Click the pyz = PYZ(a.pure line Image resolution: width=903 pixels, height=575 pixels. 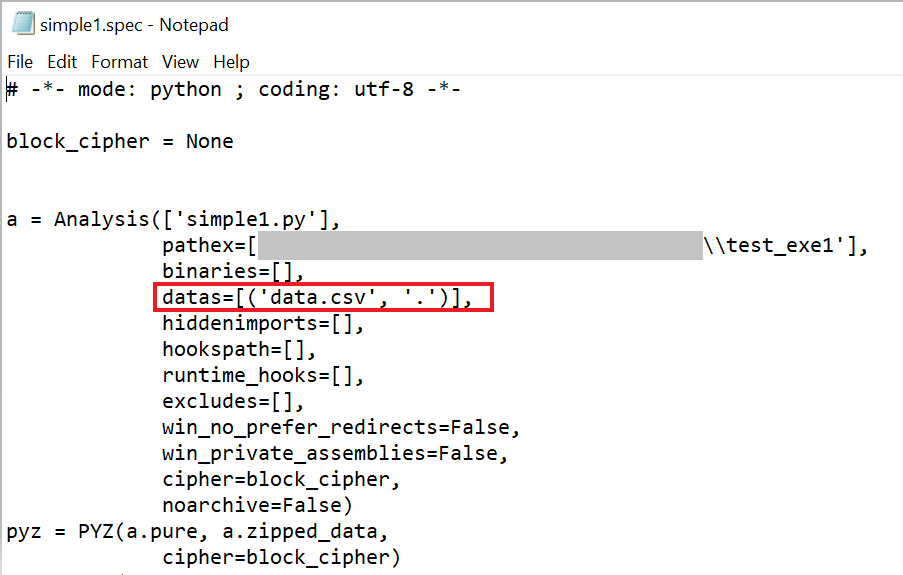(197, 531)
